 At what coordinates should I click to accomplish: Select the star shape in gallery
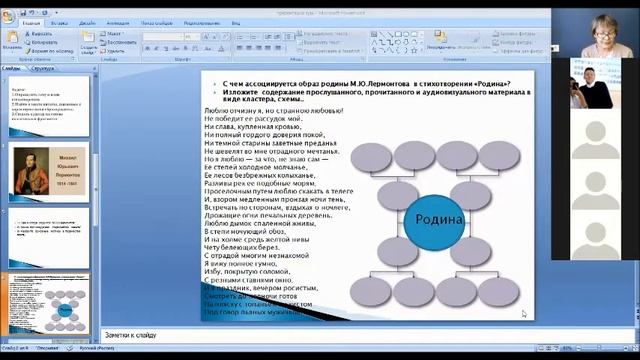click(413, 51)
